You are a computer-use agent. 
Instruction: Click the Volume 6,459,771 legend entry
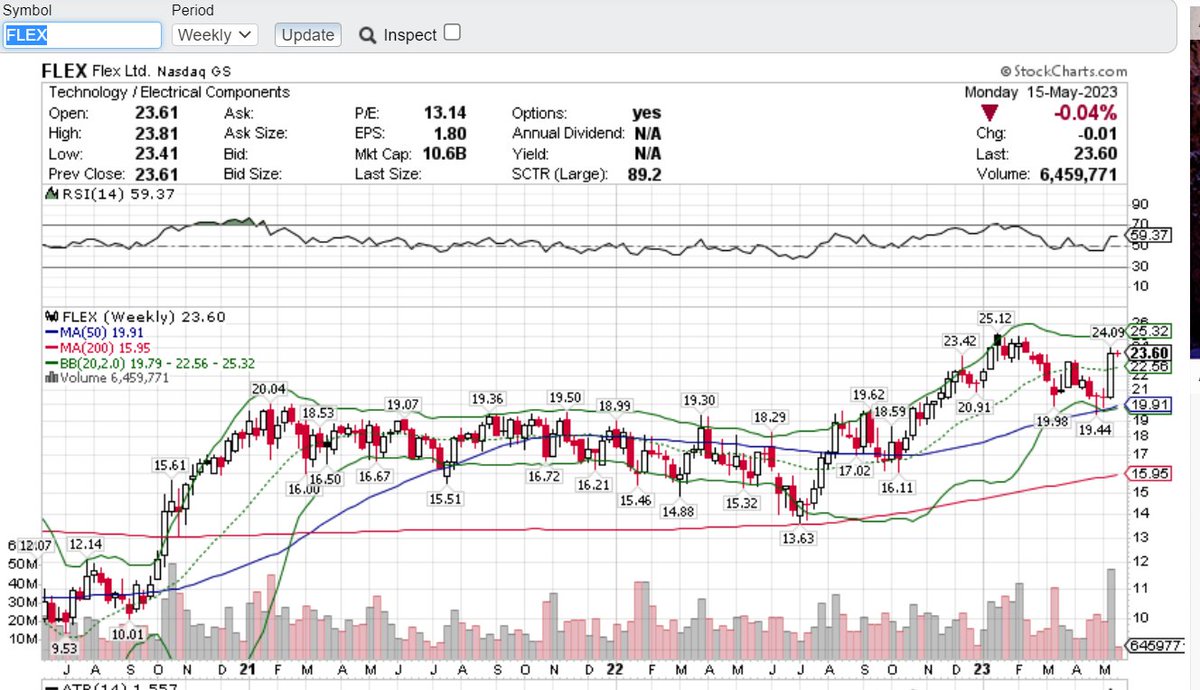pyautogui.click(x=107, y=378)
